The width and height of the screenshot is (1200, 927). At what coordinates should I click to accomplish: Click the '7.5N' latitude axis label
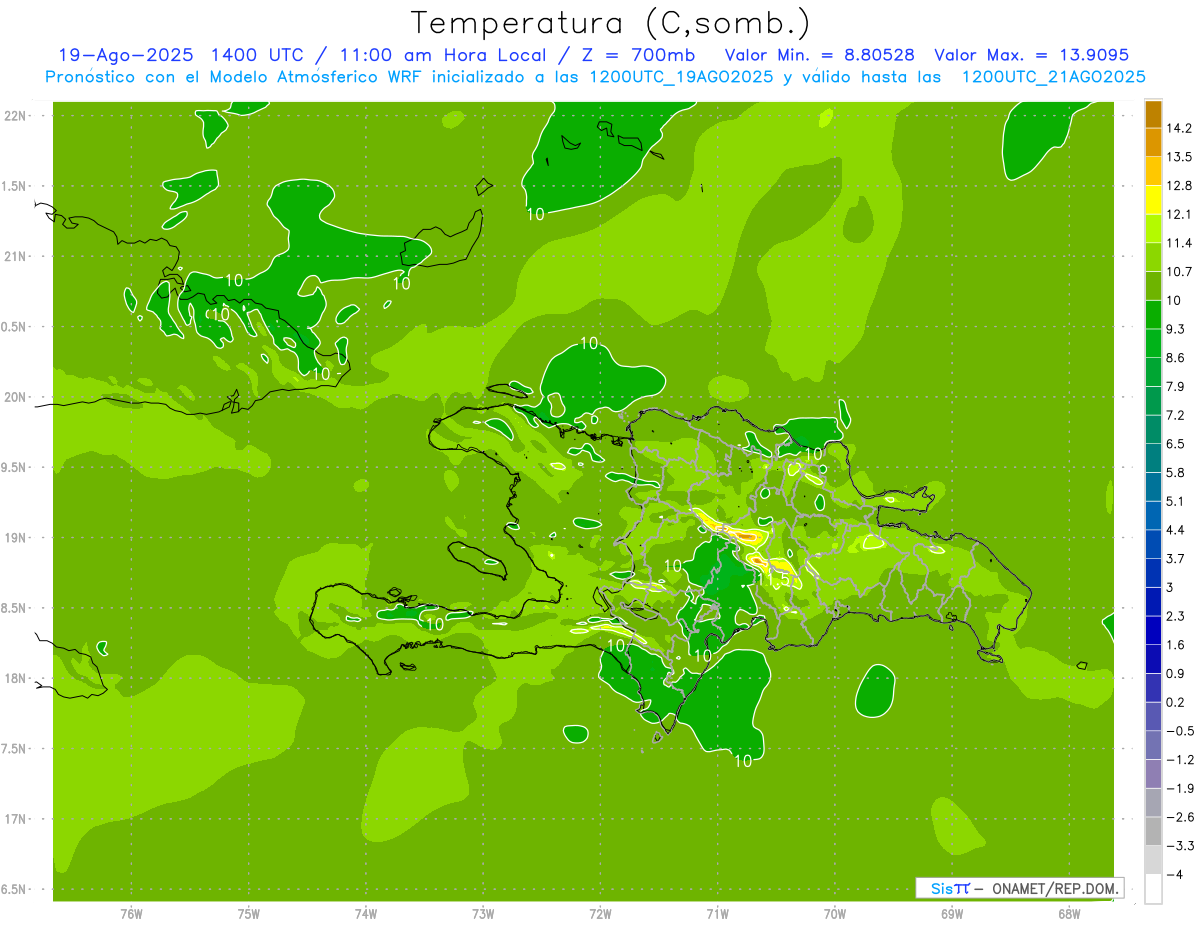pyautogui.click(x=14, y=749)
